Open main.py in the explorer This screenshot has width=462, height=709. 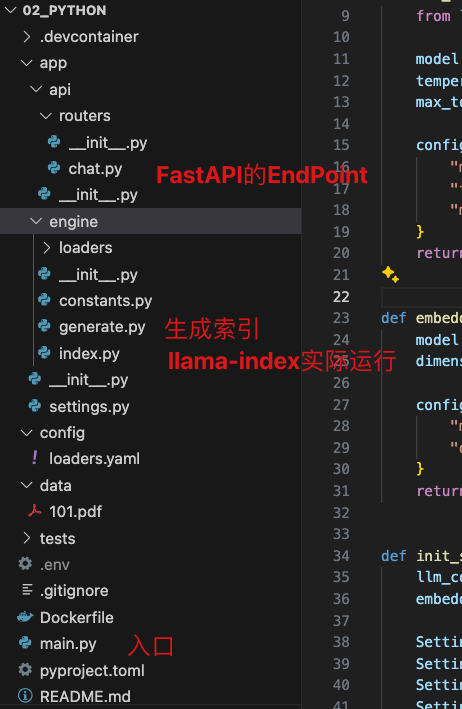pyautogui.click(x=68, y=643)
